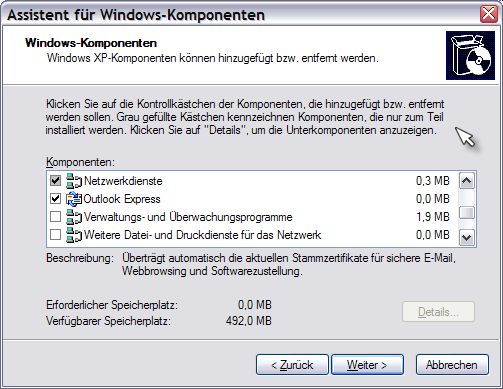Click the Weiter button
Image resolution: width=503 pixels, height=389 pixels.
point(367,365)
